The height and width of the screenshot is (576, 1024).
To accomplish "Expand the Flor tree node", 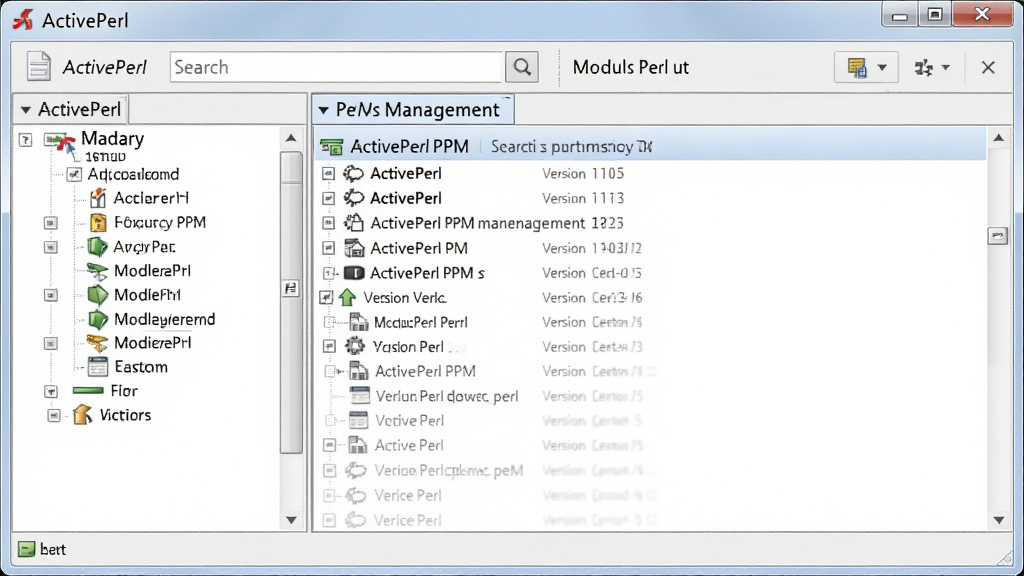I will click(51, 391).
